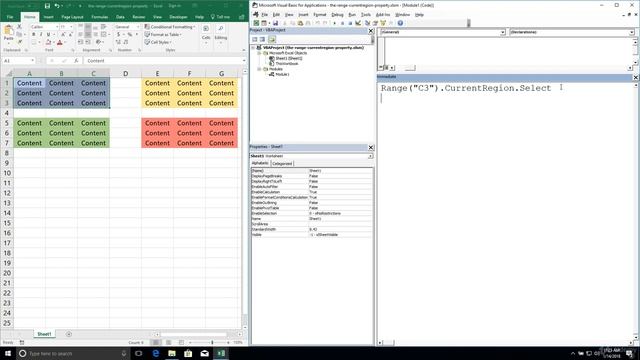Collapse Microsoft Excel Objects folder node
This screenshot has width=640, height=360.
tap(259, 53)
